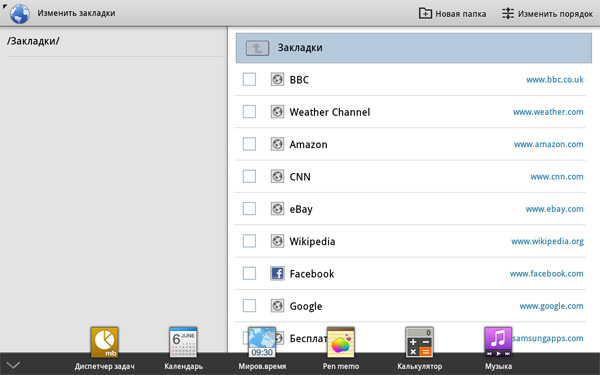The width and height of the screenshot is (600, 375).
Task: Open the www.cnn.com link
Action: (x=557, y=177)
